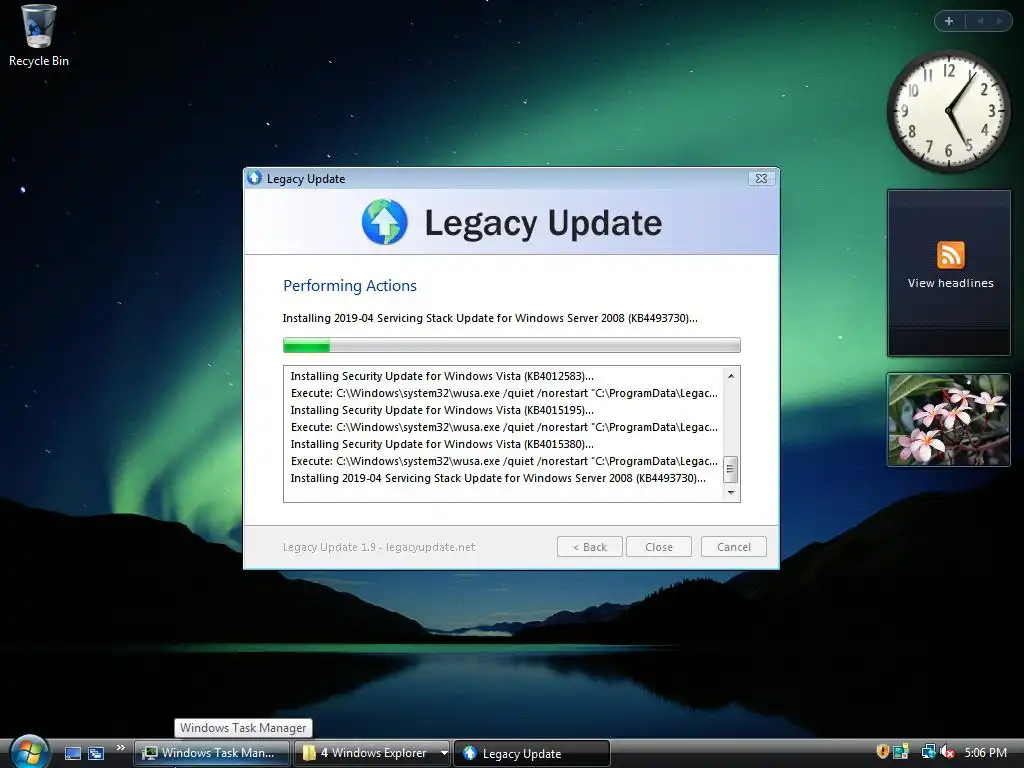Click the green installation progress bar
Image resolution: width=1024 pixels, height=768 pixels.
[x=511, y=345]
